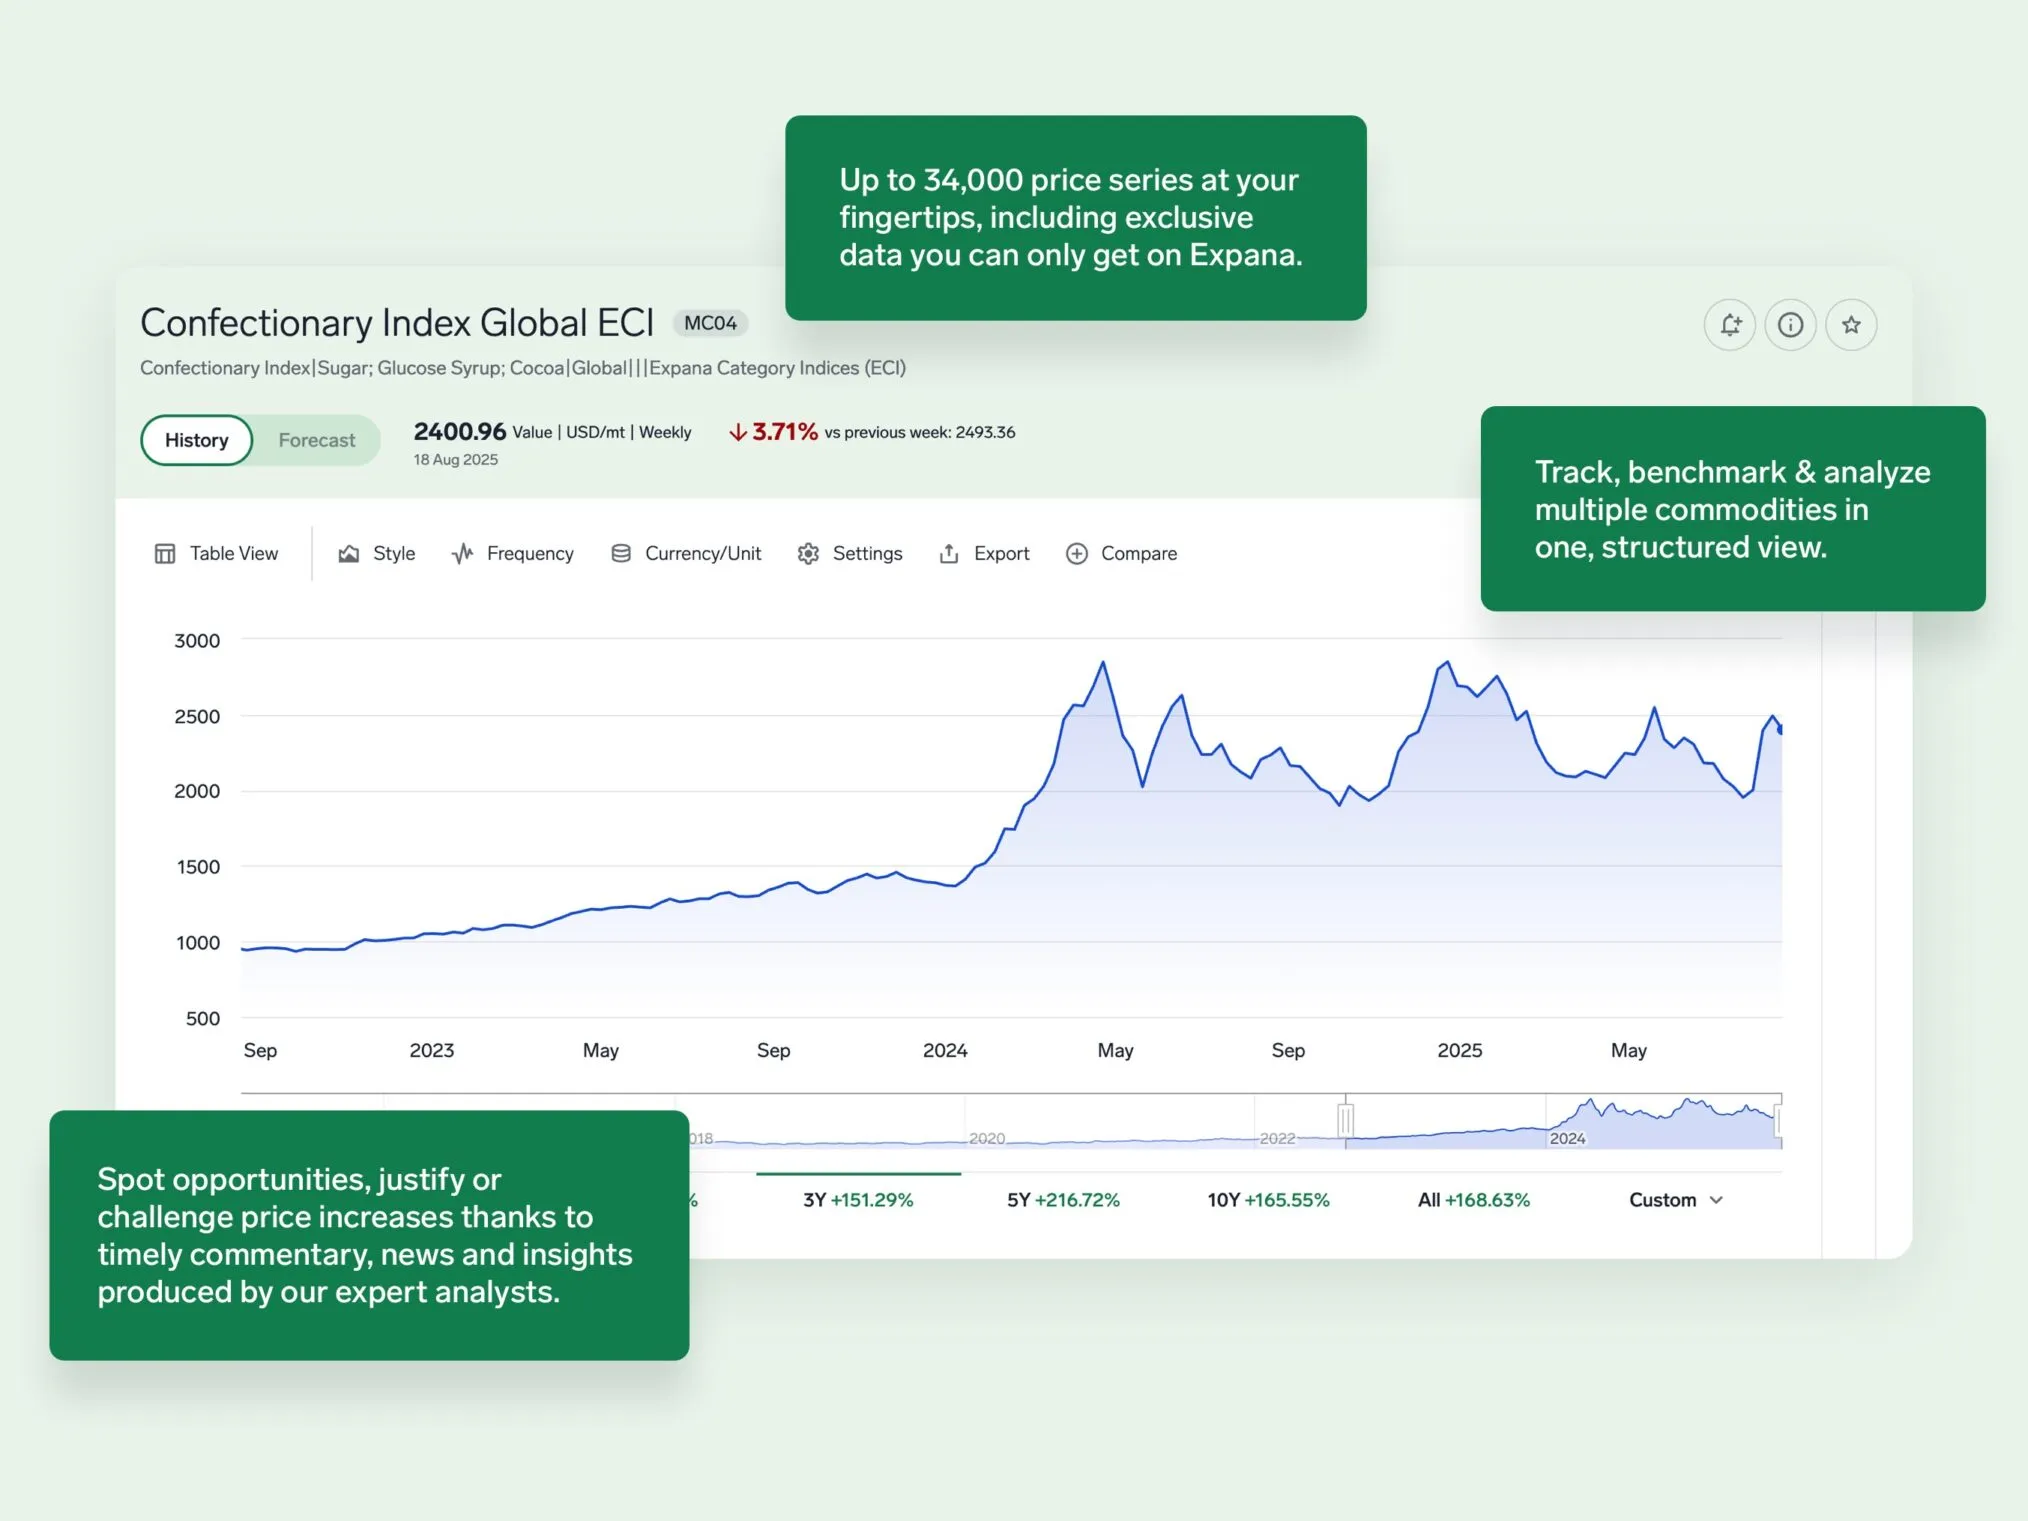The width and height of the screenshot is (2028, 1521).
Task: Click the Export upload icon
Action: click(949, 553)
